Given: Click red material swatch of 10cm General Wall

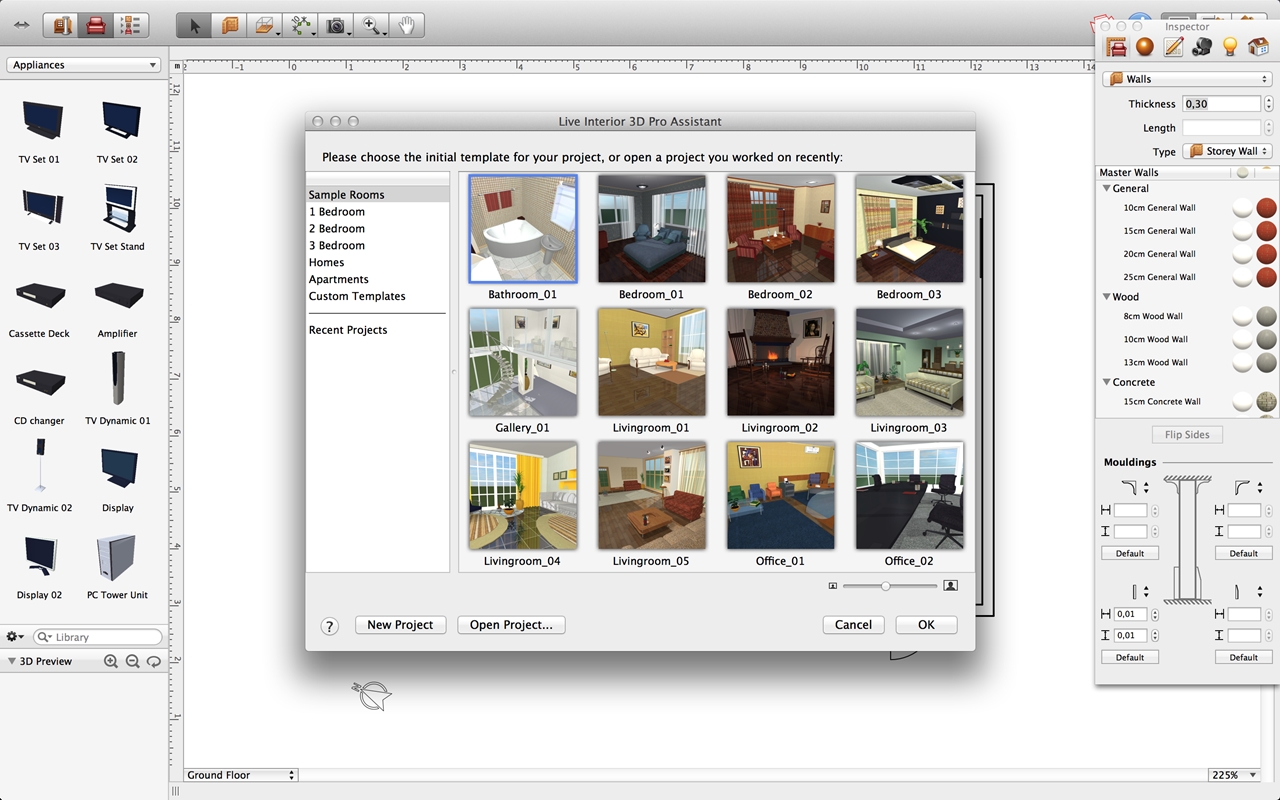Looking at the screenshot, I should 1266,208.
